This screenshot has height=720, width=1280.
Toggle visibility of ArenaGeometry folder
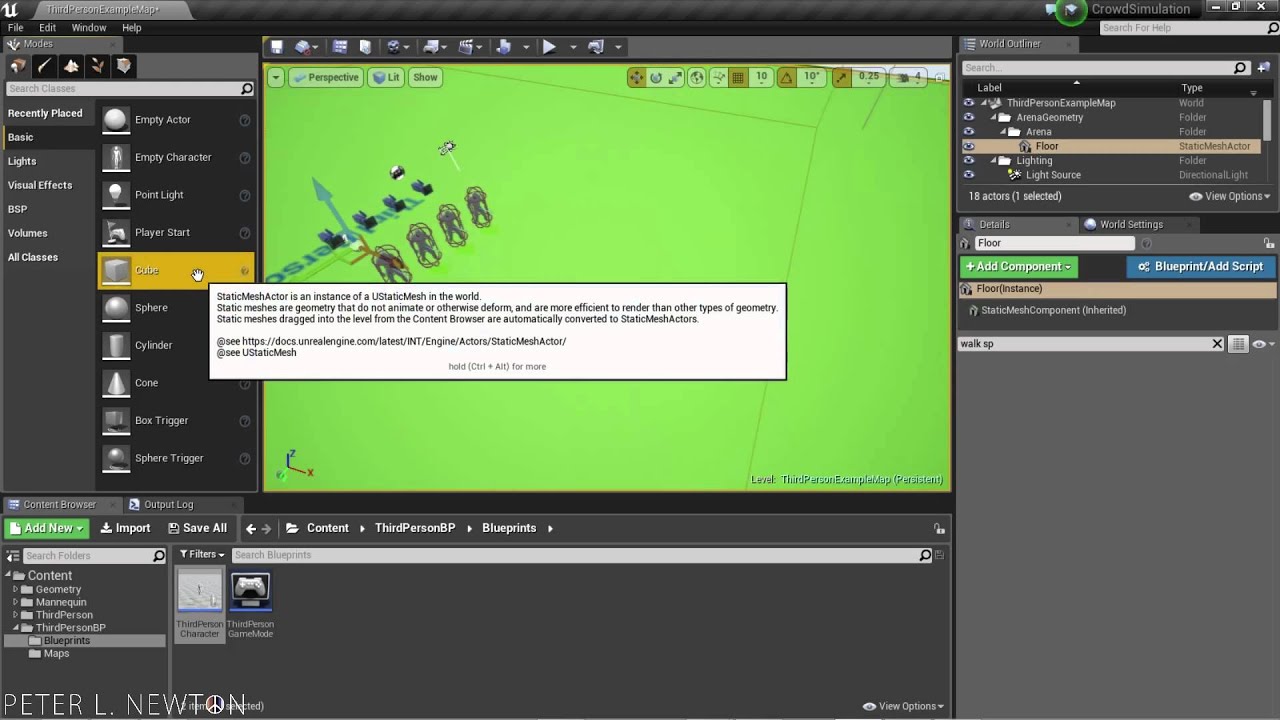click(x=968, y=117)
